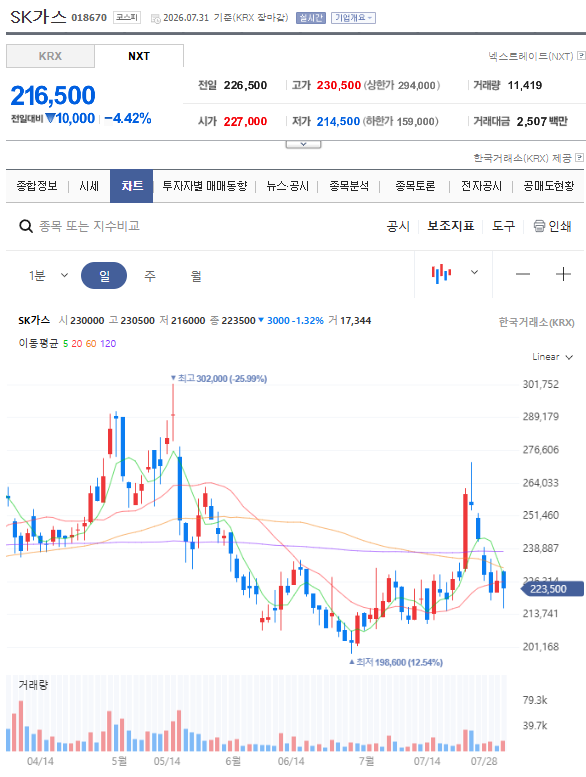This screenshot has width=586, height=777.
Task: Click the 공시 chart option
Action: pyautogui.click(x=398, y=226)
